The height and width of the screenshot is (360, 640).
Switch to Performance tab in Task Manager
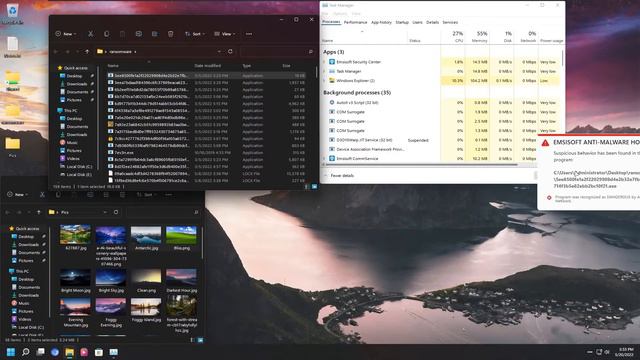point(355,22)
